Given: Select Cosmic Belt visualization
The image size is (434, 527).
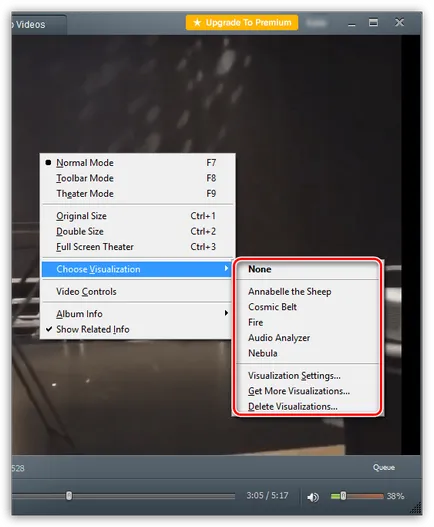Looking at the screenshot, I should point(308,307).
